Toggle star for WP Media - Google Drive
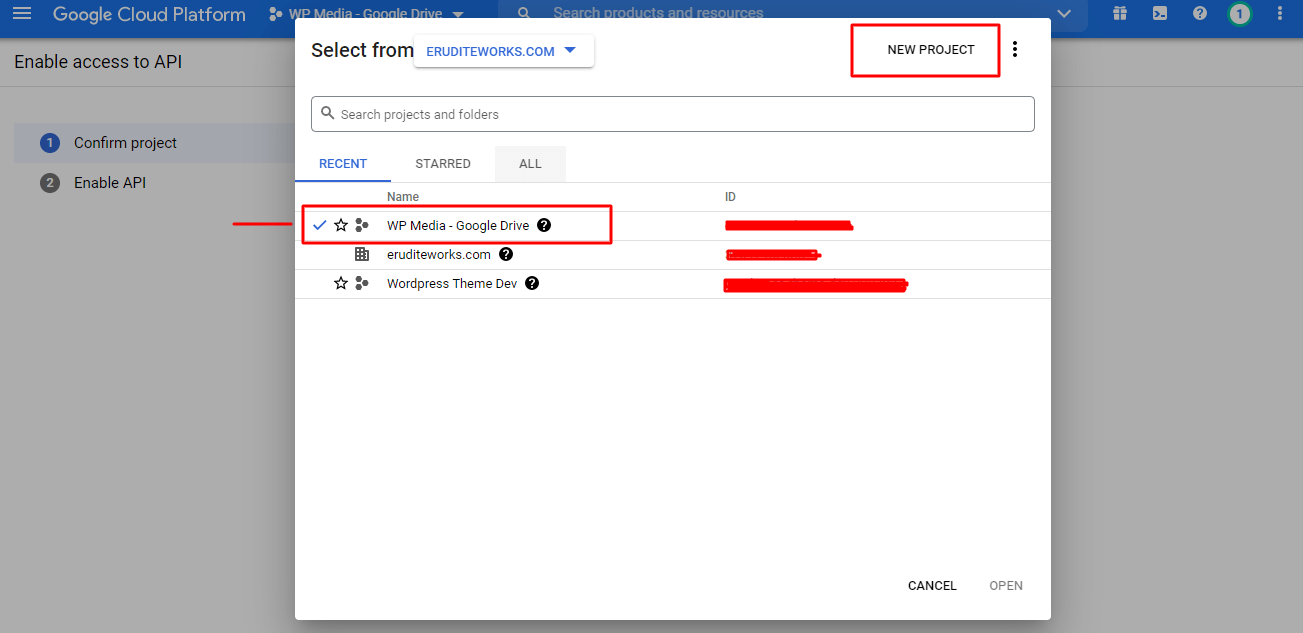Image resolution: width=1303 pixels, height=633 pixels. (x=341, y=225)
